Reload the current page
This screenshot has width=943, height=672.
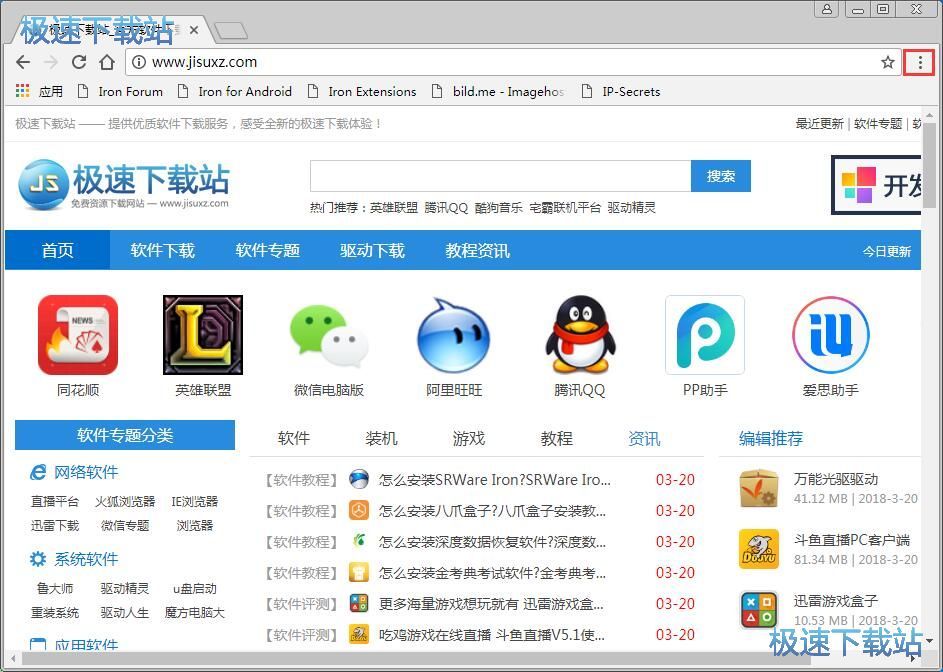click(x=79, y=62)
